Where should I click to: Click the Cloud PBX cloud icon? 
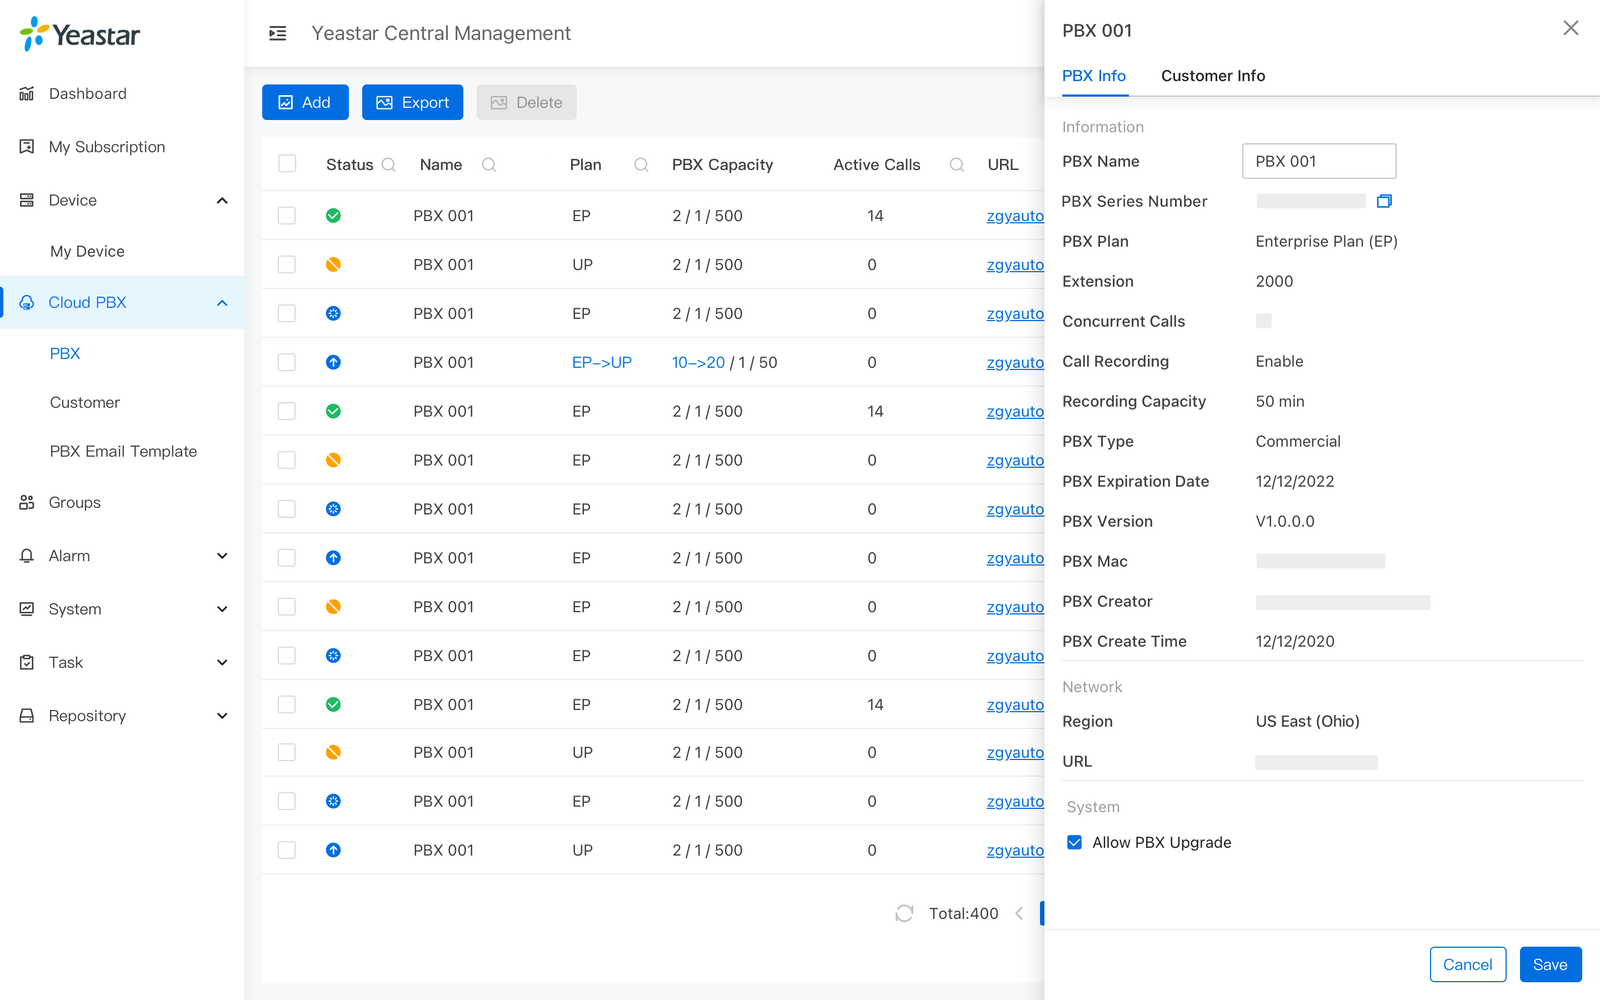27,302
